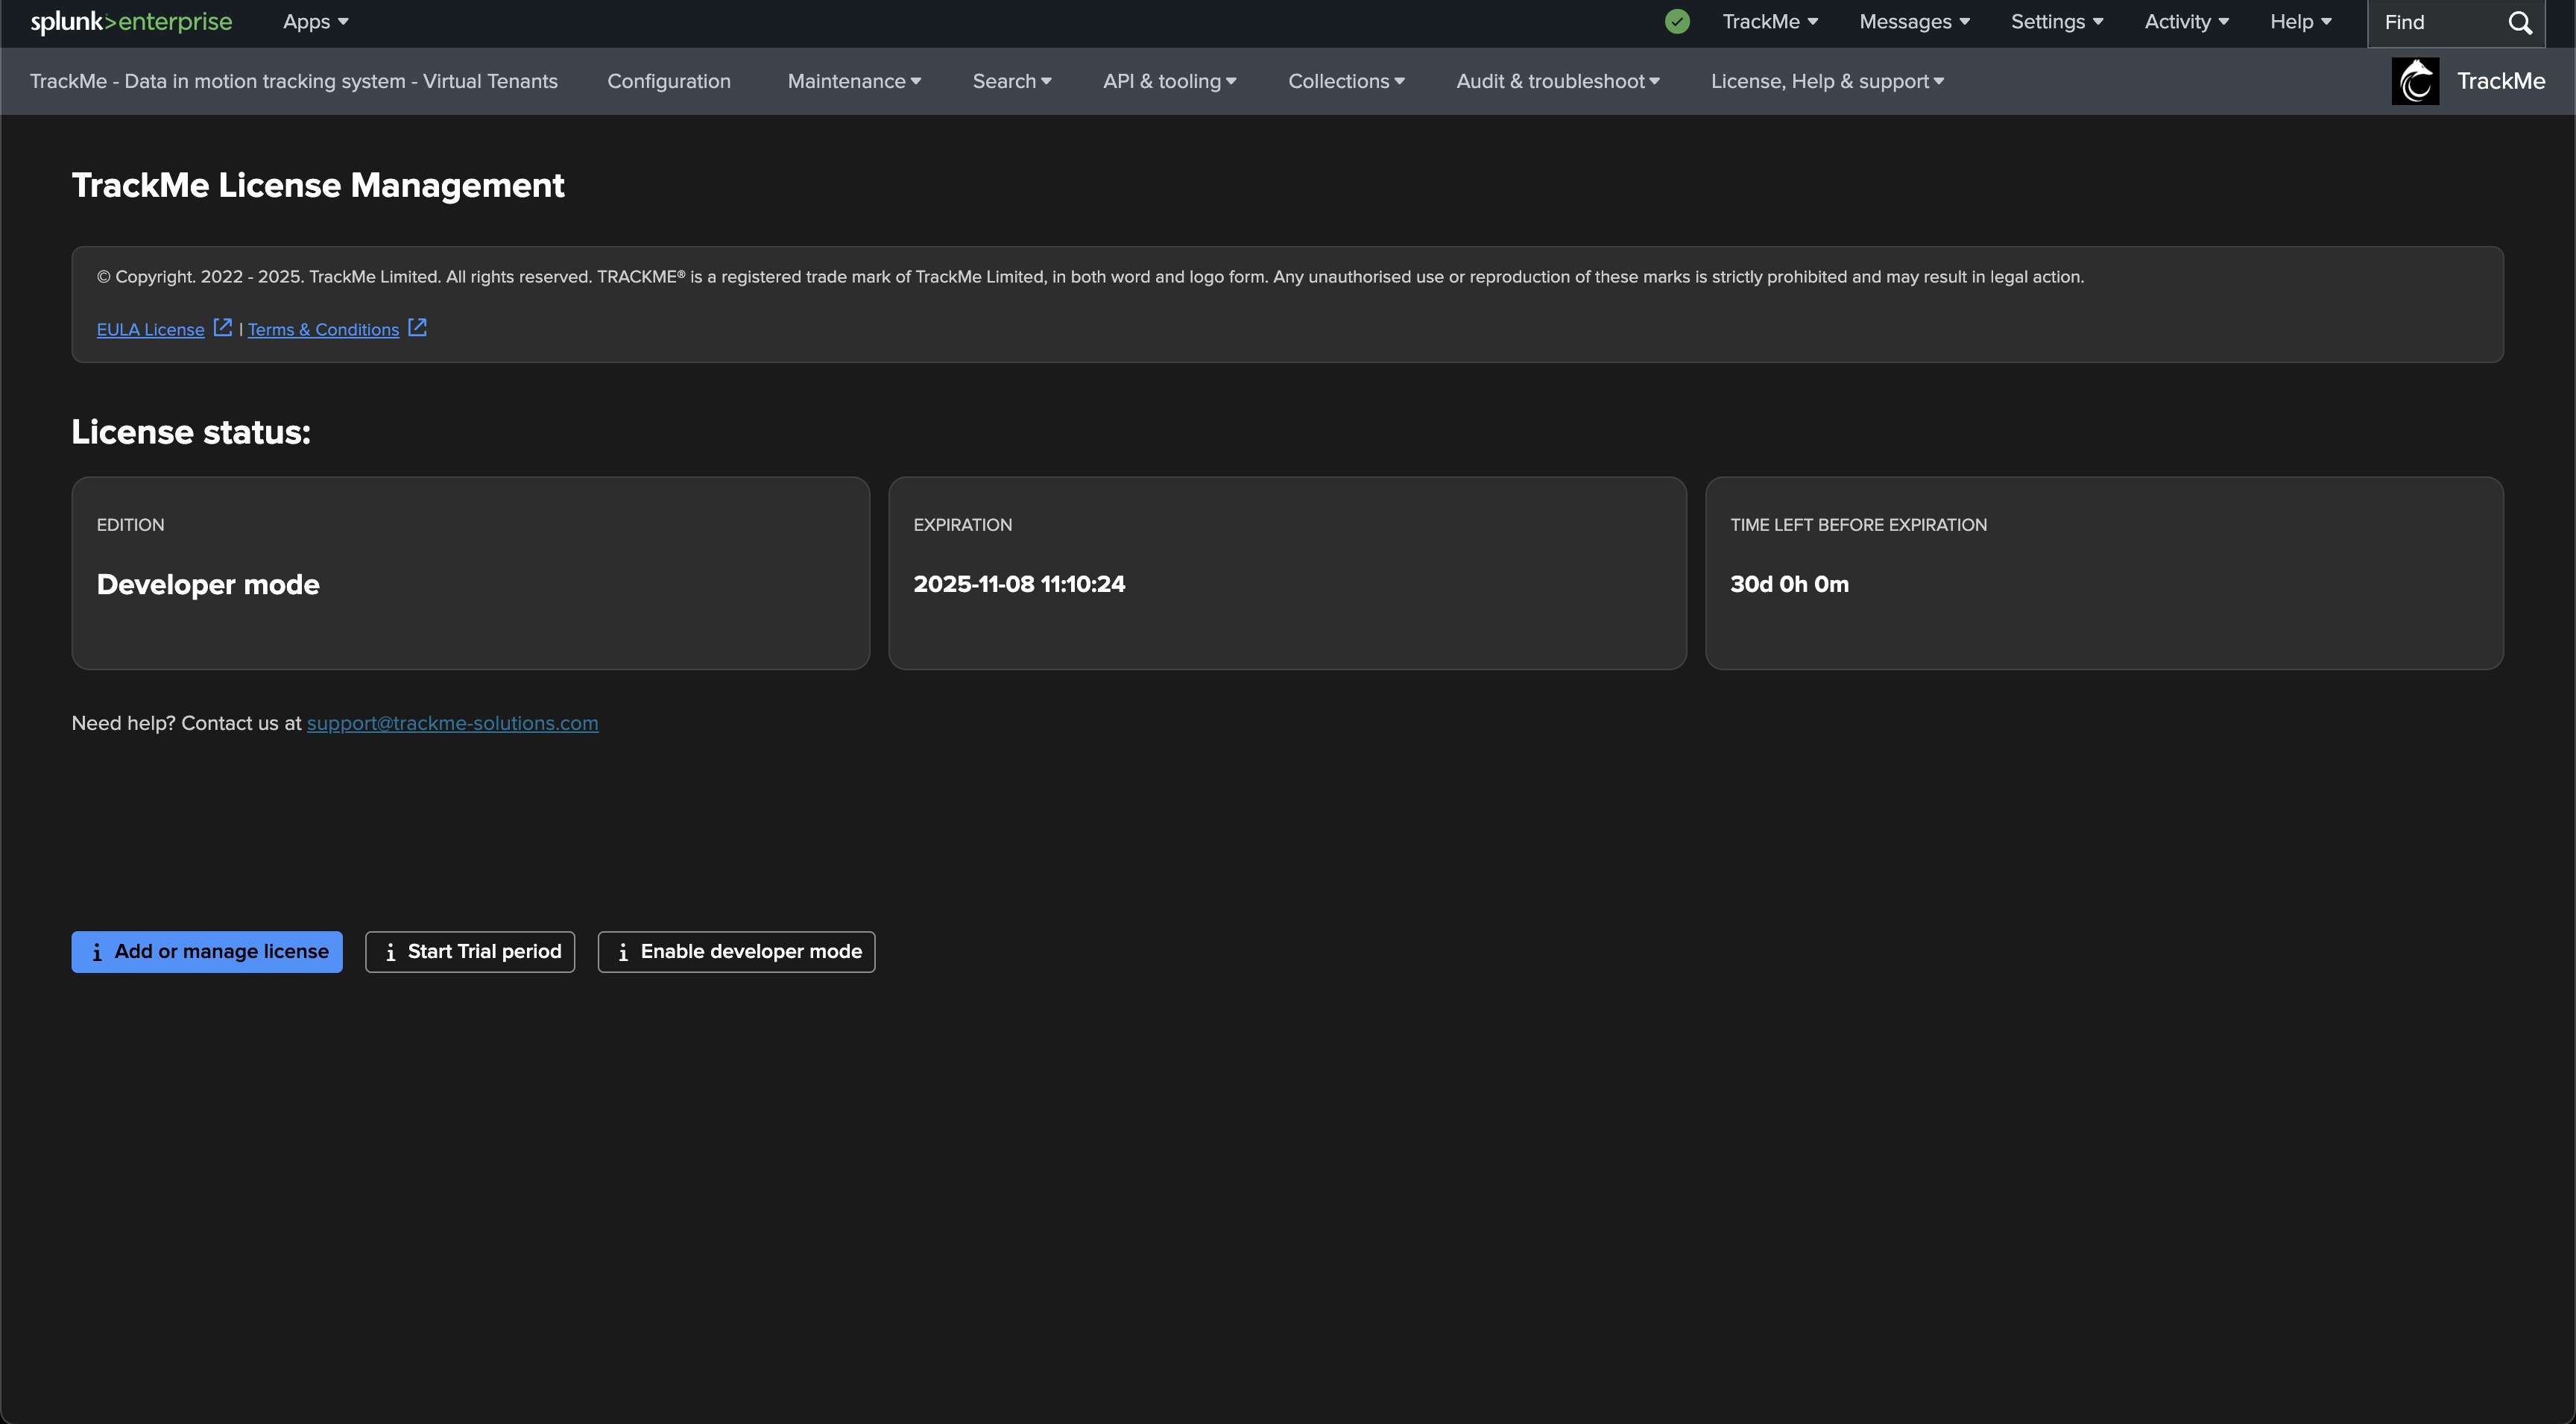Click external link icon next to EULA License
The width and height of the screenshot is (2576, 1424).
point(223,328)
